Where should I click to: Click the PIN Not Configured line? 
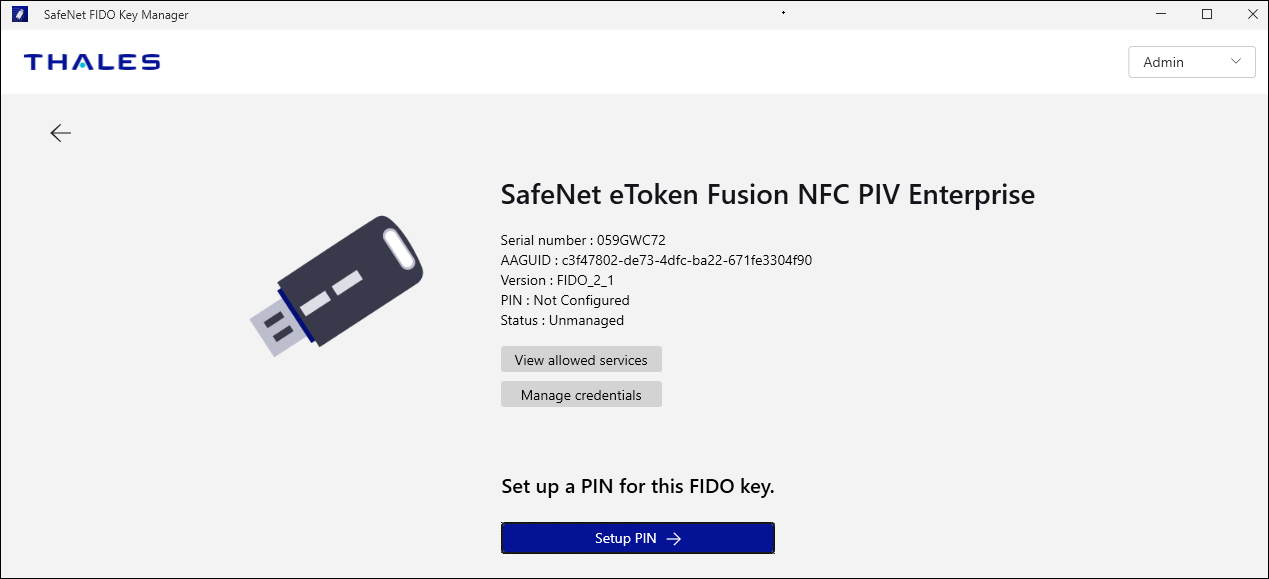click(x=565, y=300)
